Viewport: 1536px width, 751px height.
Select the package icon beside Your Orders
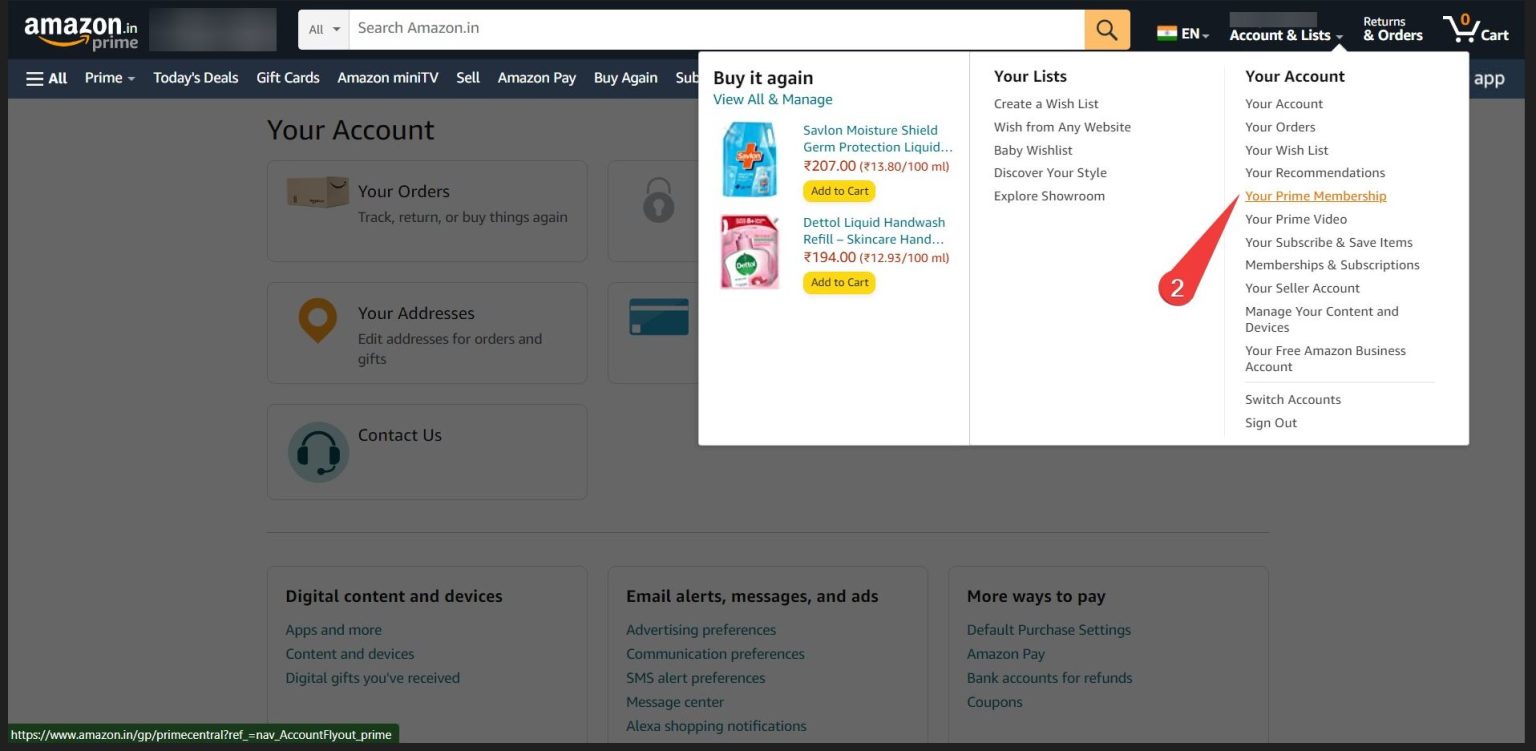[x=317, y=193]
